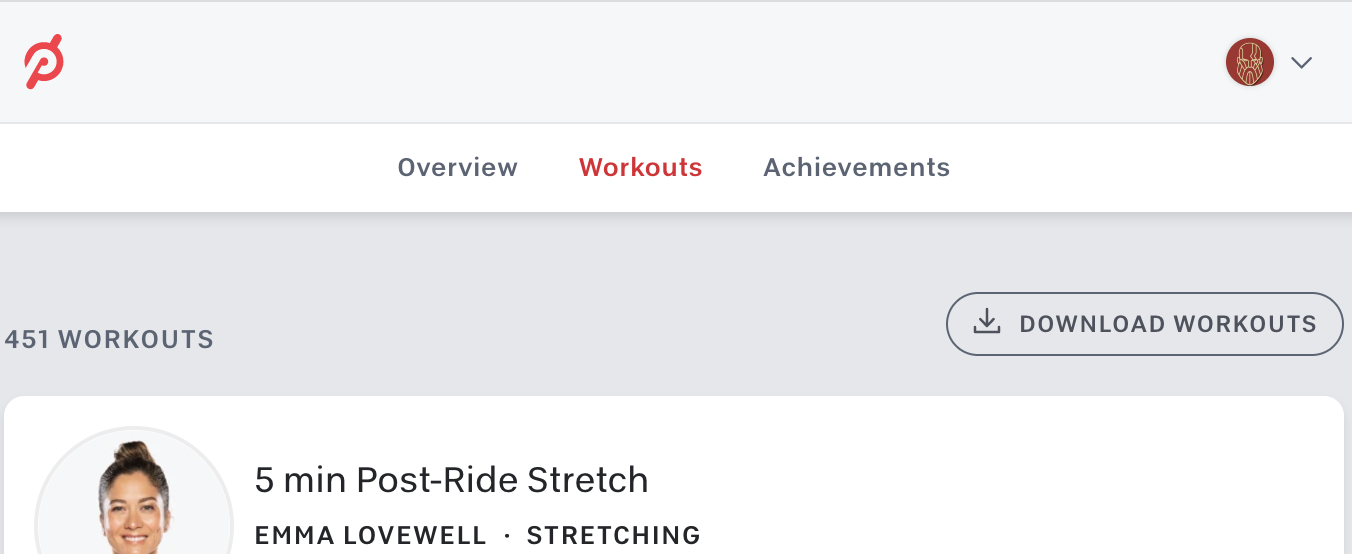Click the 'Download Workouts' text label
The height and width of the screenshot is (554, 1352).
pyautogui.click(x=1168, y=324)
